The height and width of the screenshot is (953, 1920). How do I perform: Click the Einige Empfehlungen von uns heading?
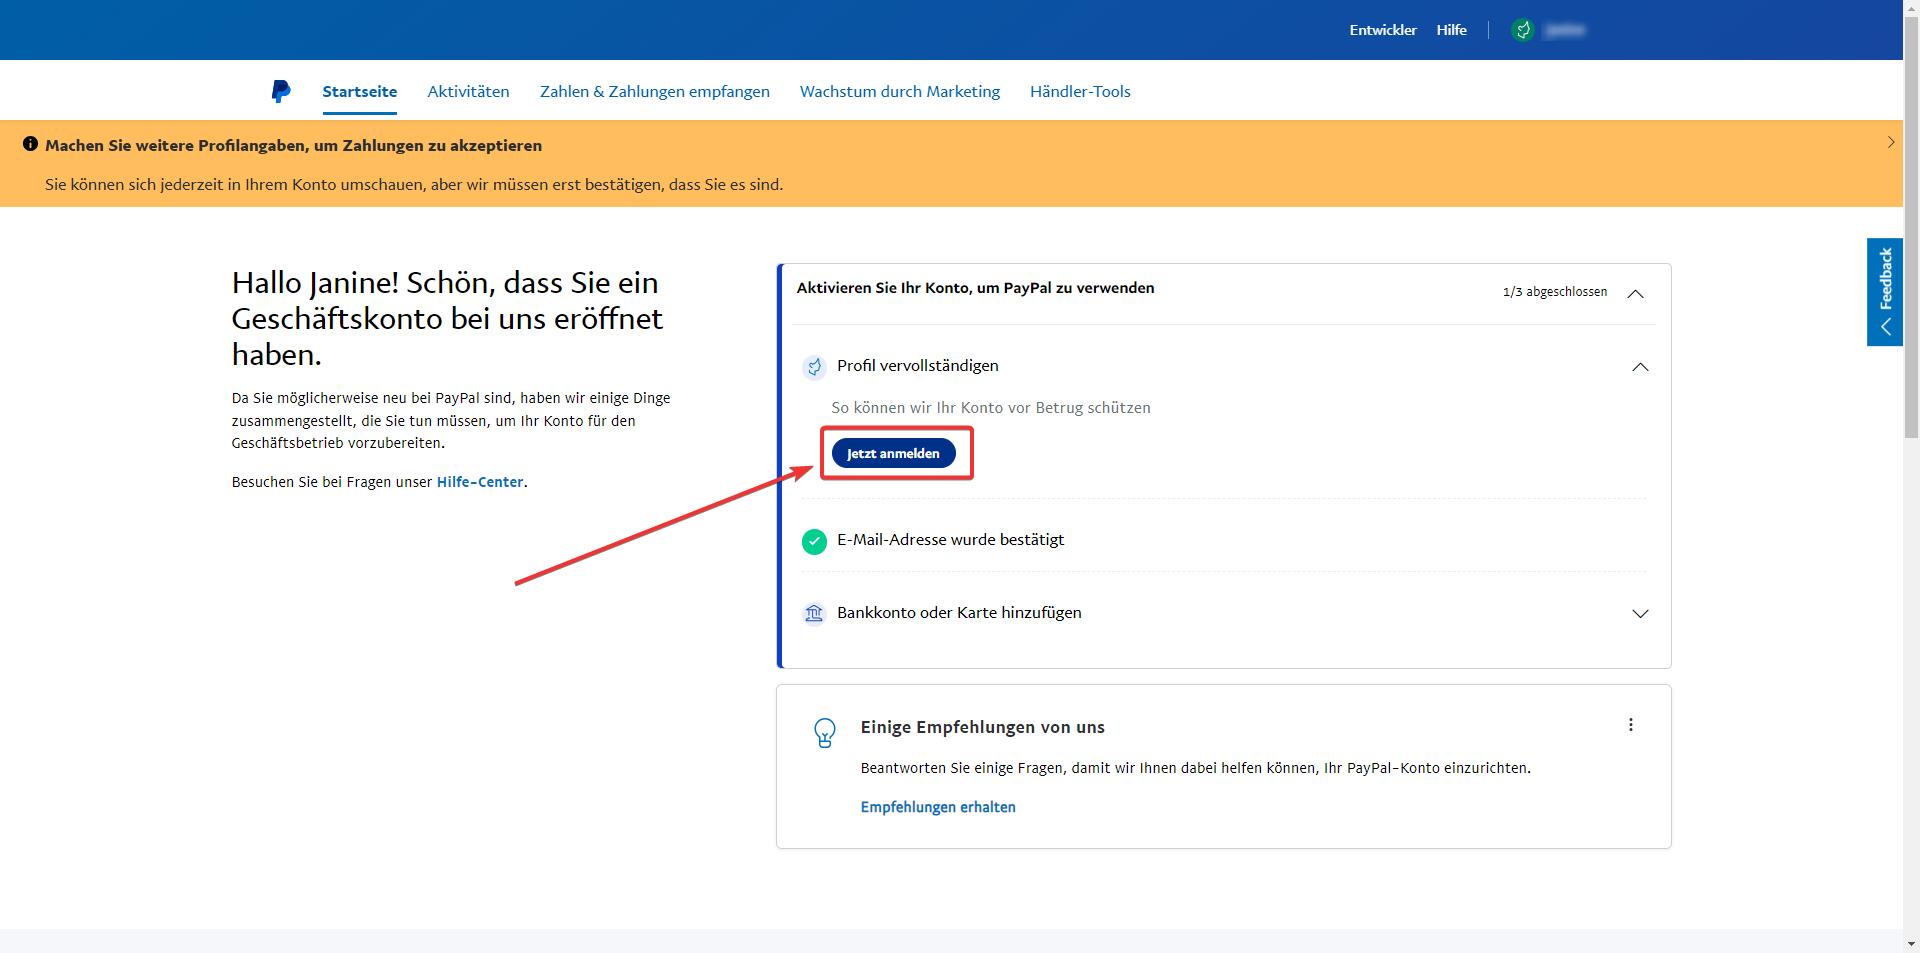982,727
